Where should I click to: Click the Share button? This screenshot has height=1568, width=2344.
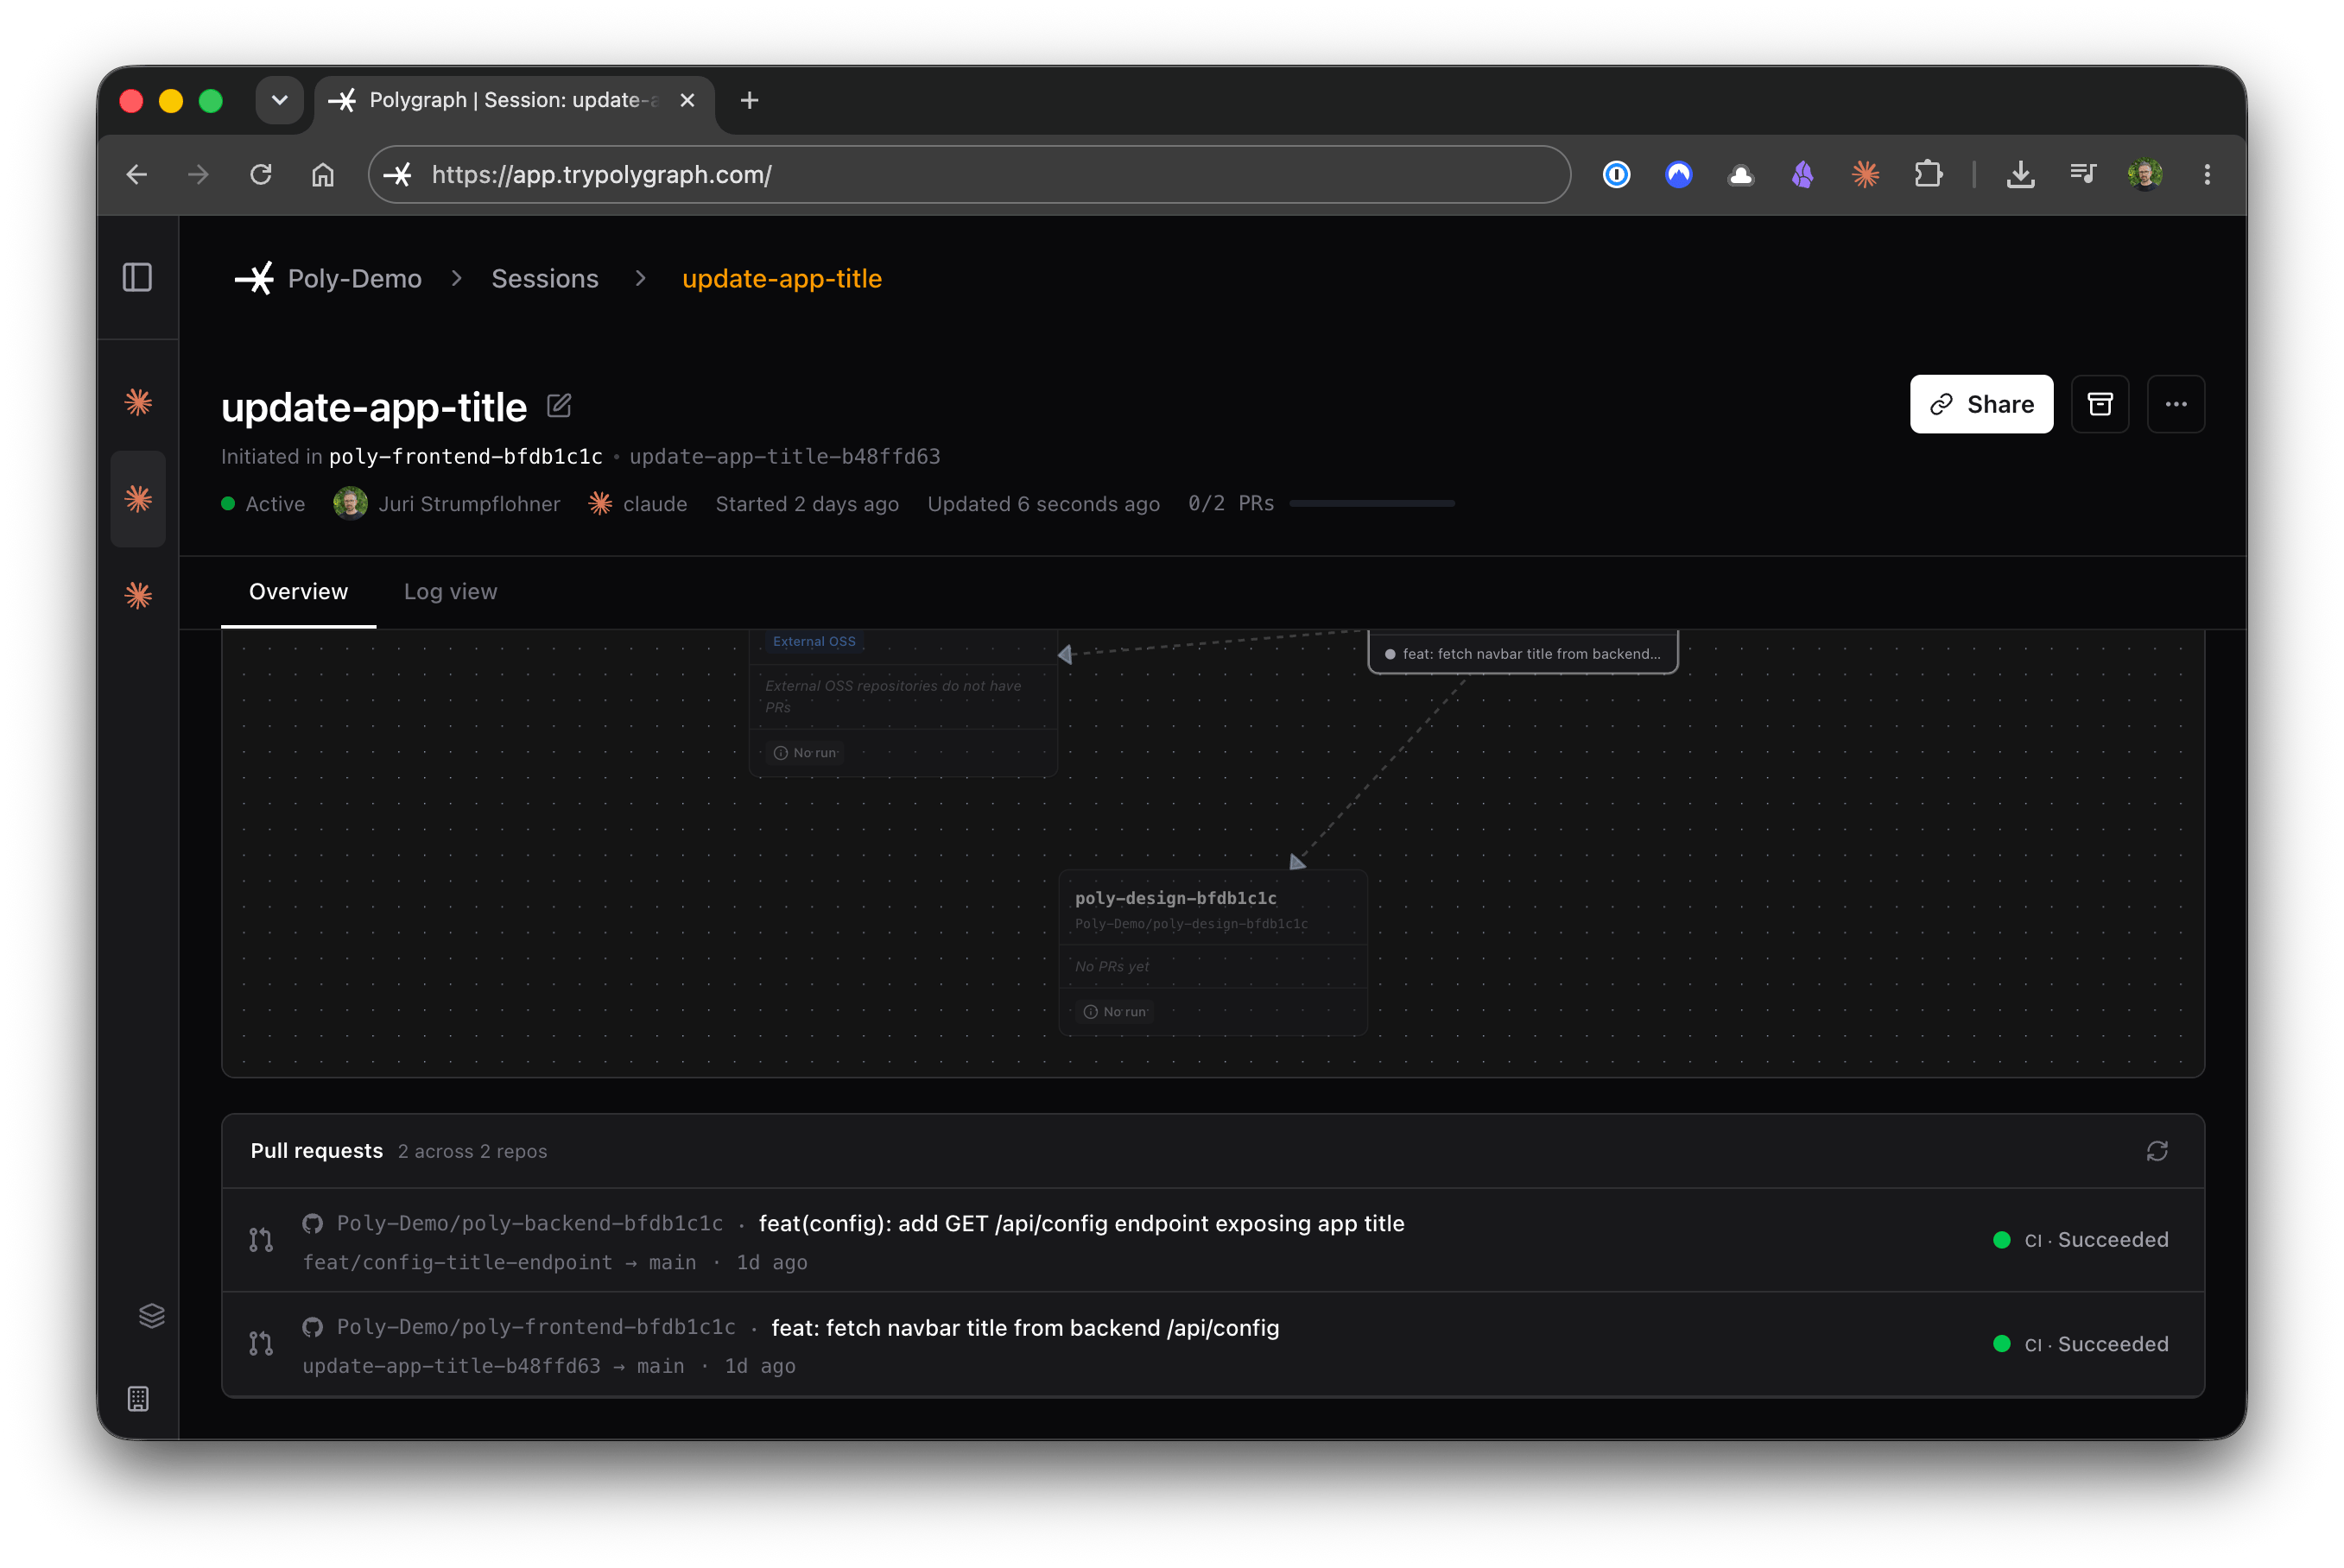pyautogui.click(x=1980, y=404)
